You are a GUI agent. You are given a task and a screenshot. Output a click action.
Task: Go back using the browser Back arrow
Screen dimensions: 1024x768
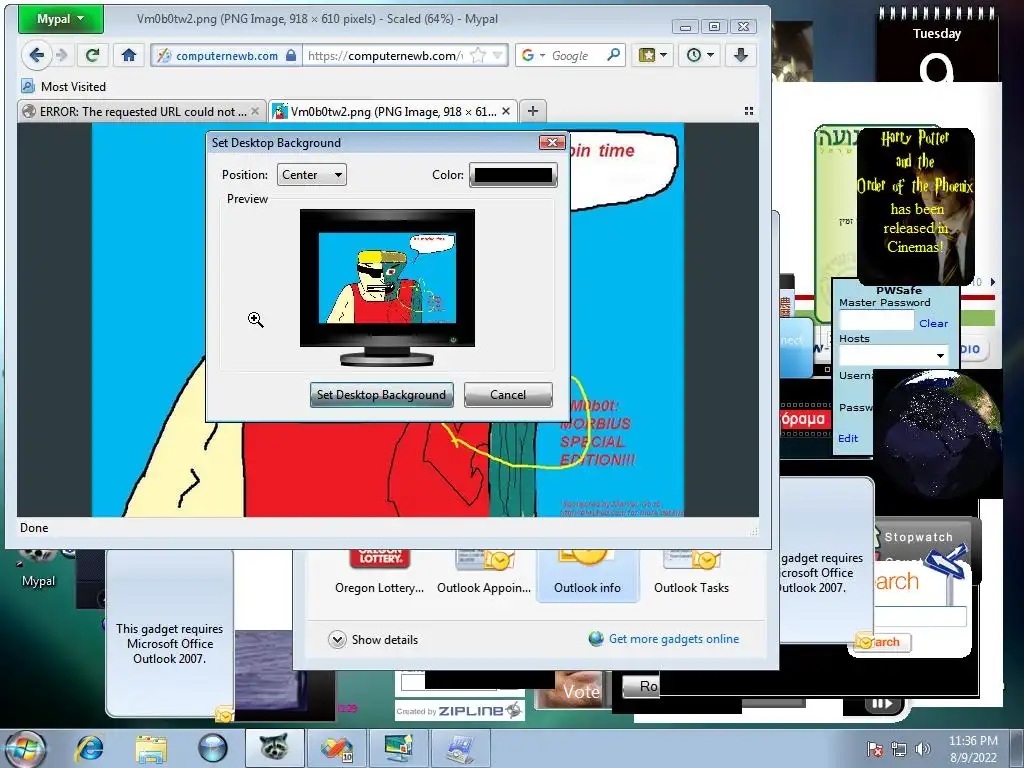[37, 56]
